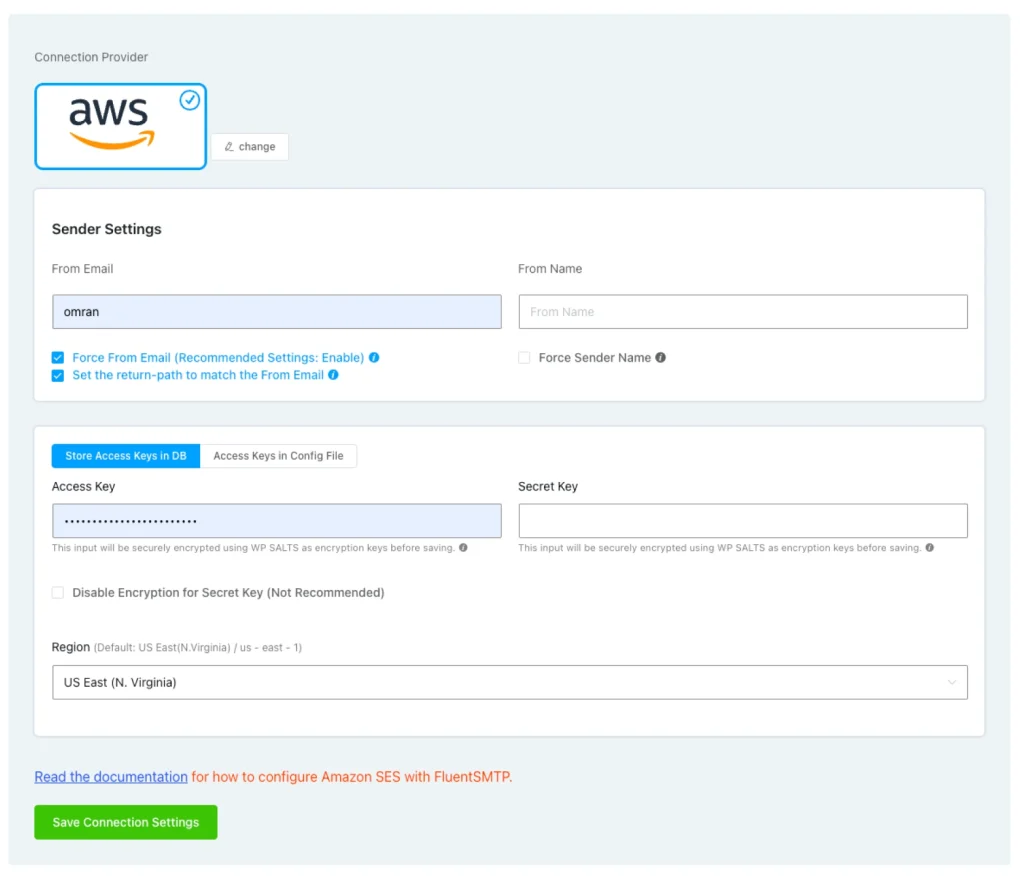This screenshot has height=881, width=1024.
Task: Click the Region dropdown chevron arrow
Action: tap(952, 682)
